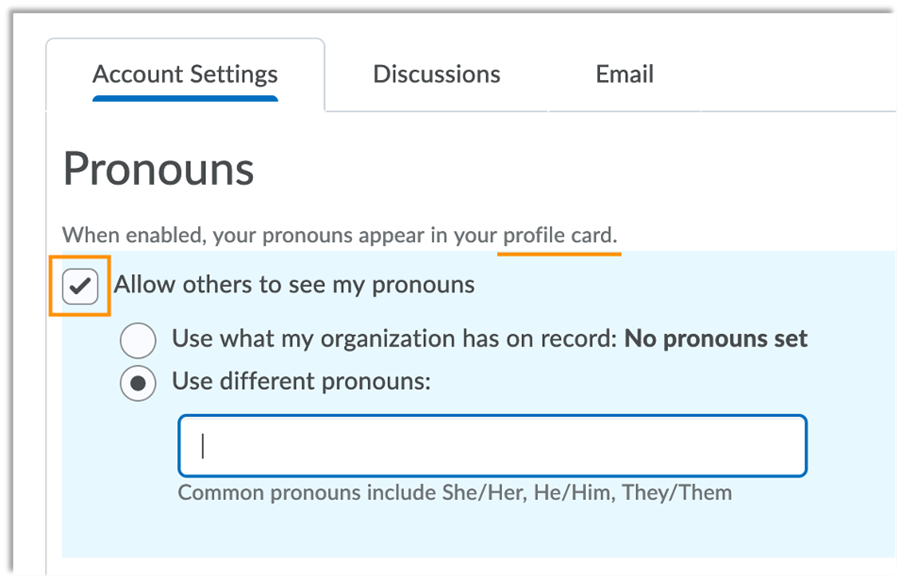The width and height of the screenshot is (900, 579).
Task: Click the 'Allow others to see my pronouns' label
Action: pos(294,285)
